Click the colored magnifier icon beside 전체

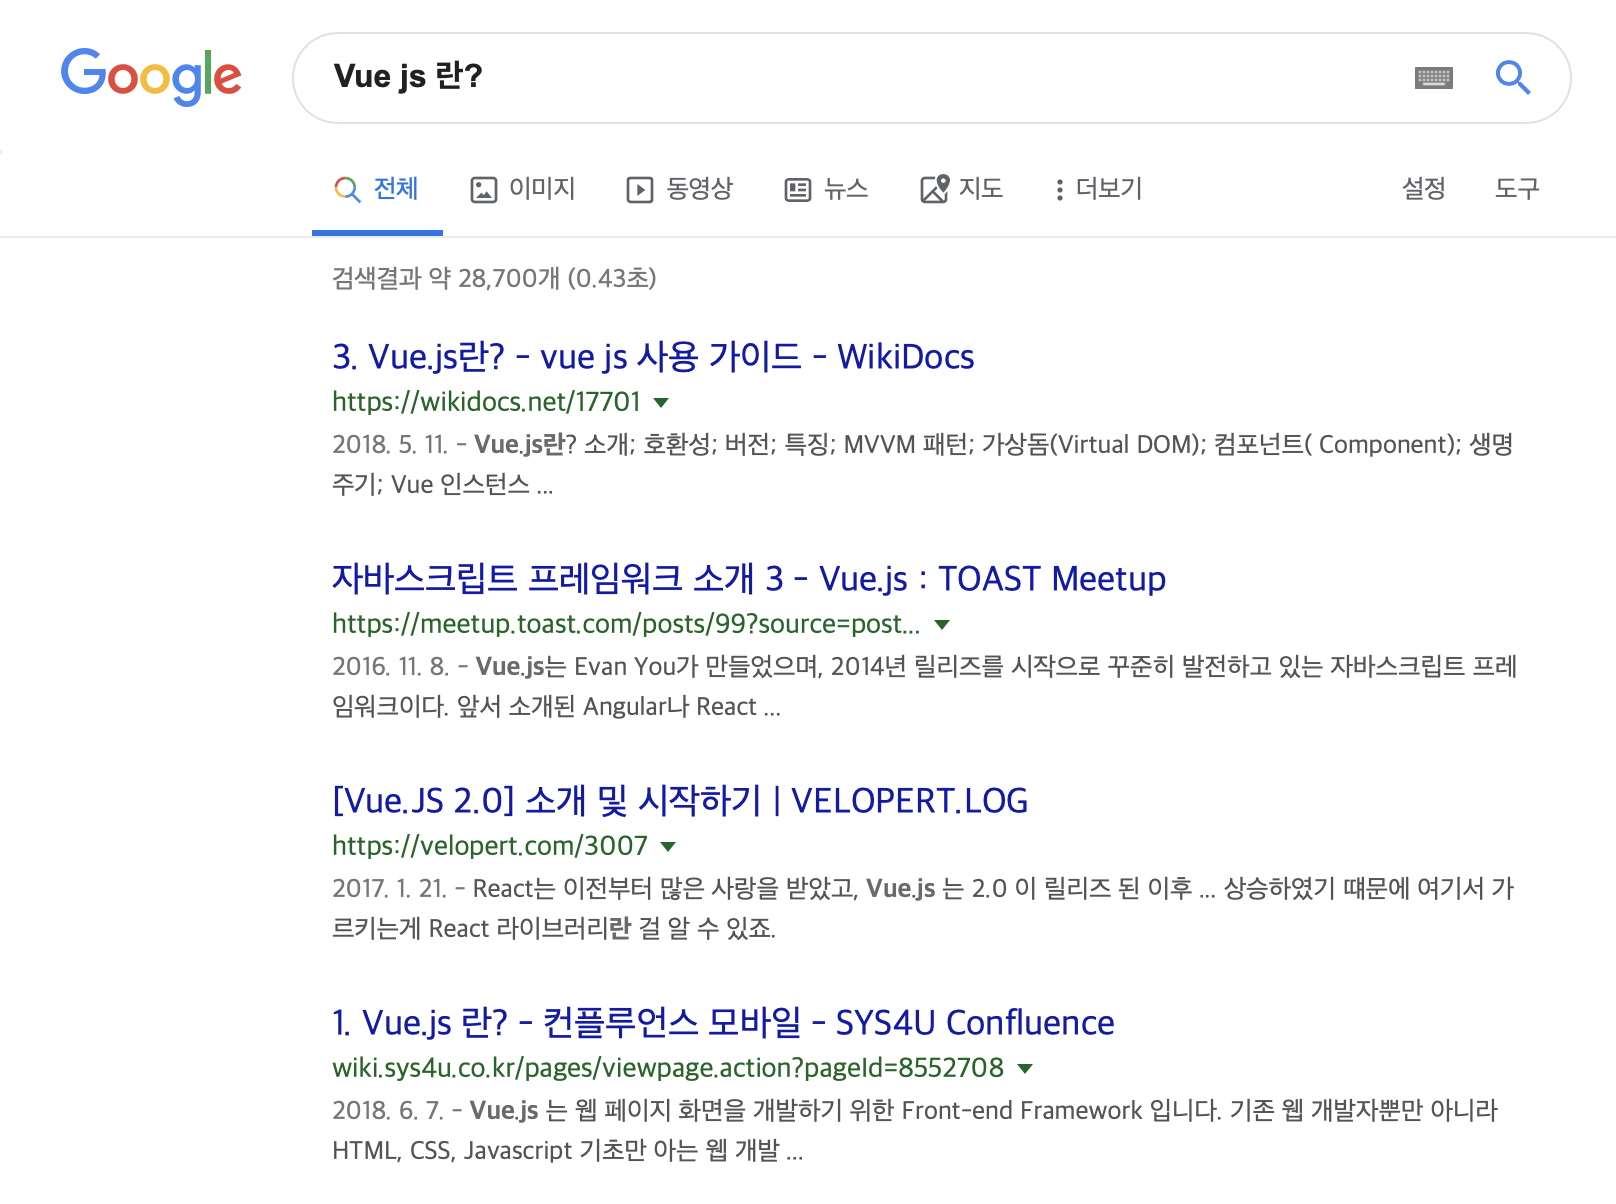coord(347,189)
